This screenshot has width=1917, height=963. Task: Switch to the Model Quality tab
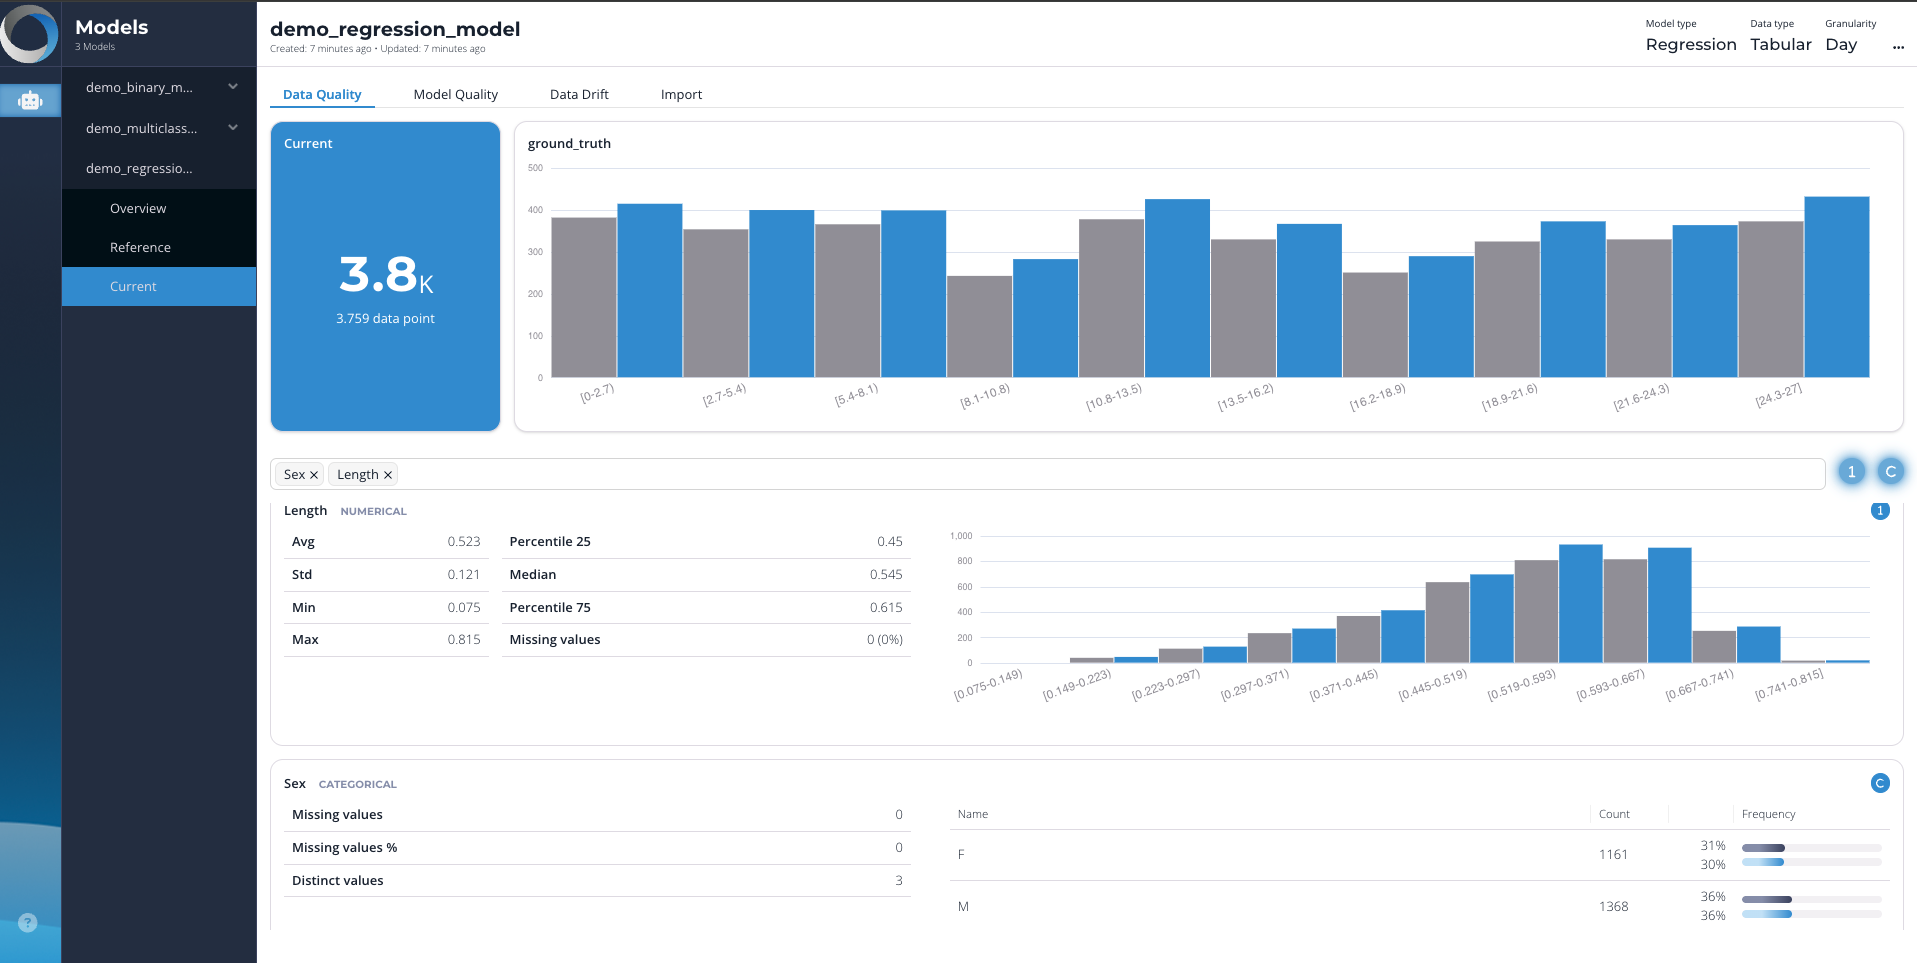[x=455, y=94]
